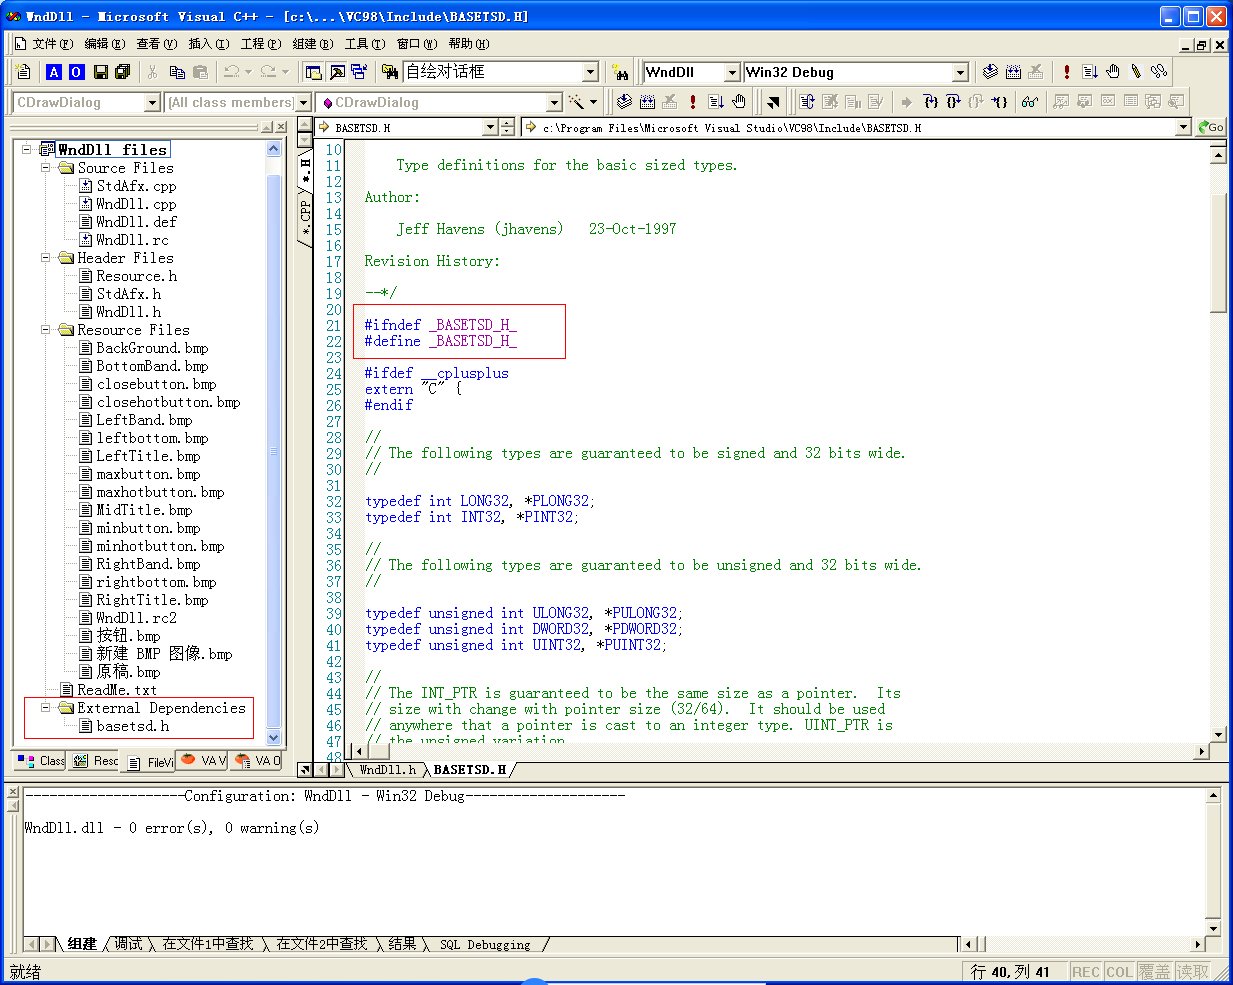The height and width of the screenshot is (985, 1233).
Task: Select Resource.h in Header Files
Action: (136, 276)
